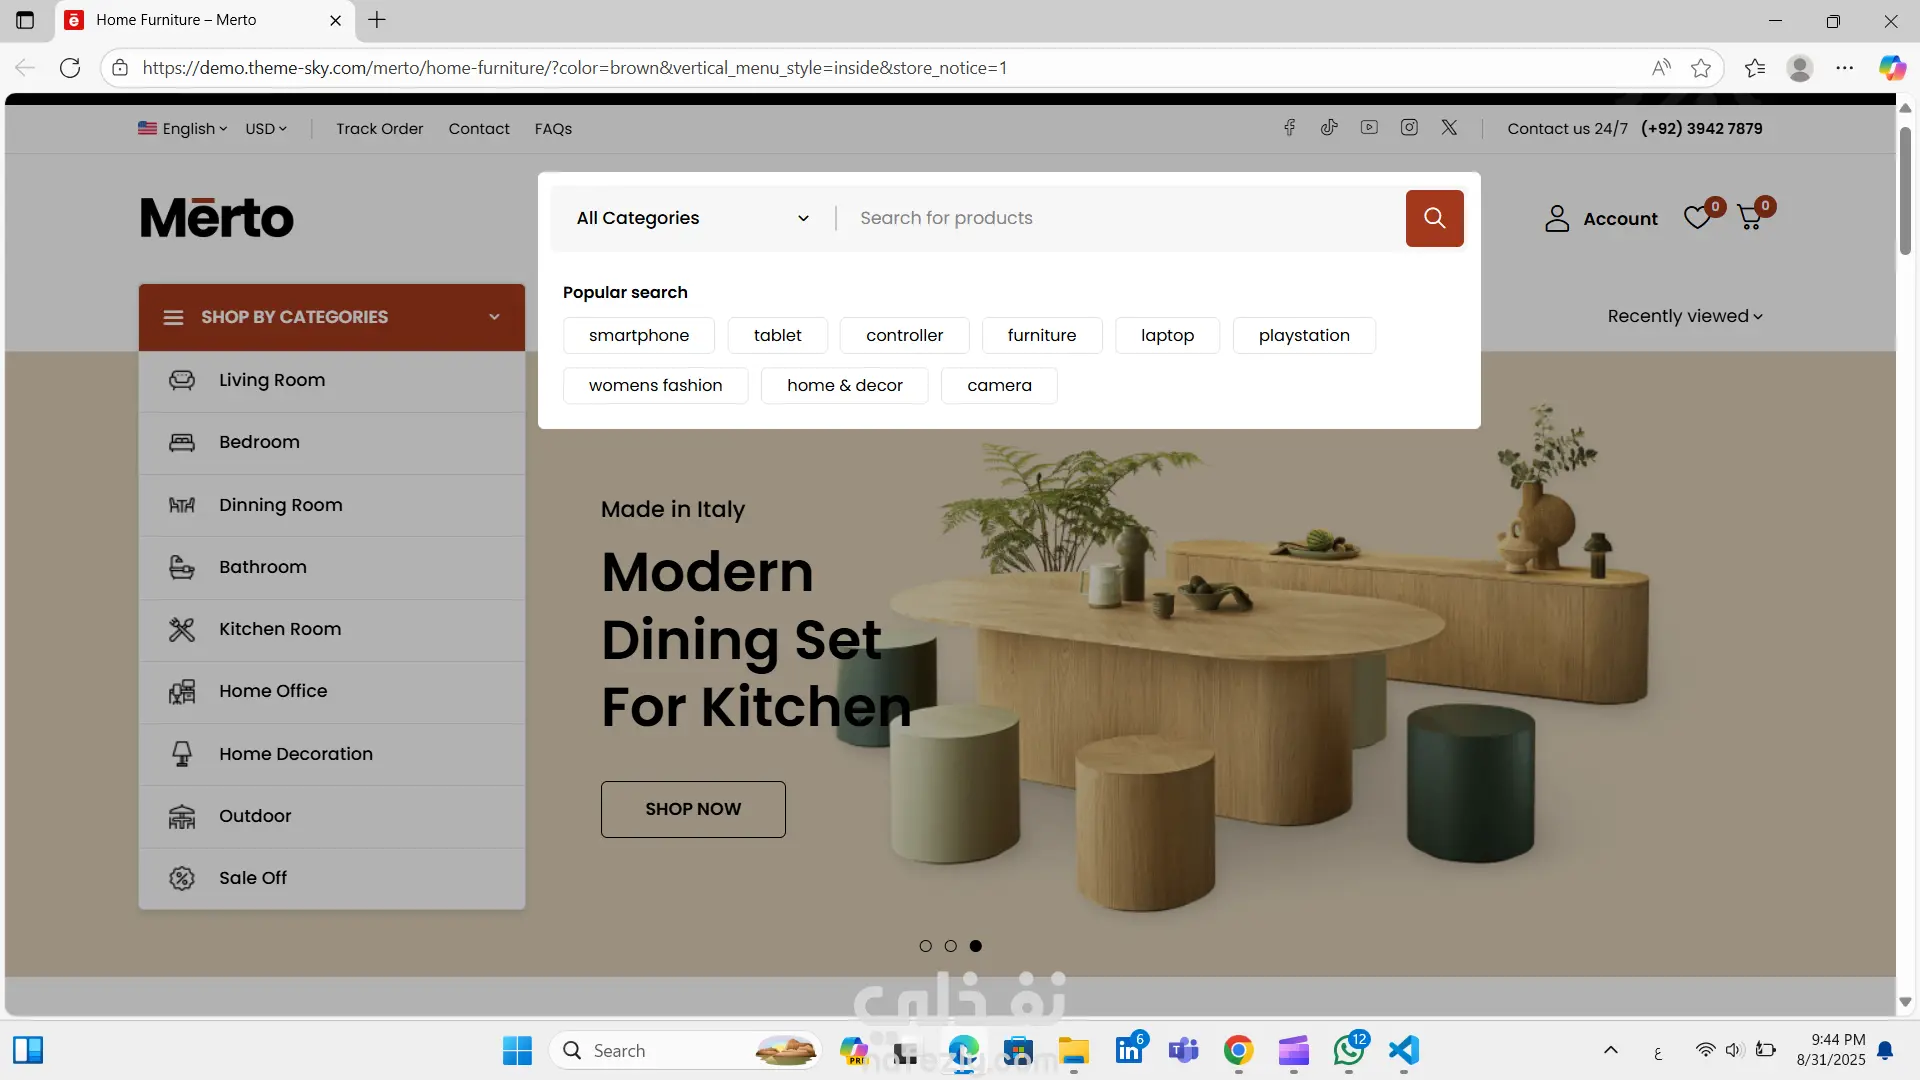The height and width of the screenshot is (1080, 1920).
Task: Open WhatsApp from the Windows taskbar
Action: (x=1348, y=1051)
